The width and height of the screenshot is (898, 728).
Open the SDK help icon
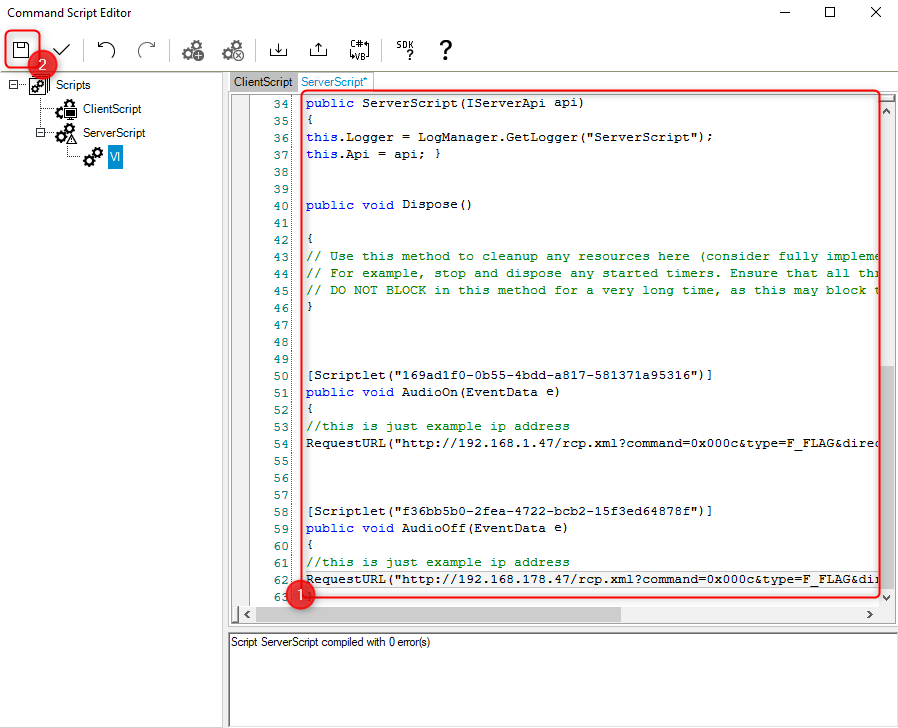point(405,49)
